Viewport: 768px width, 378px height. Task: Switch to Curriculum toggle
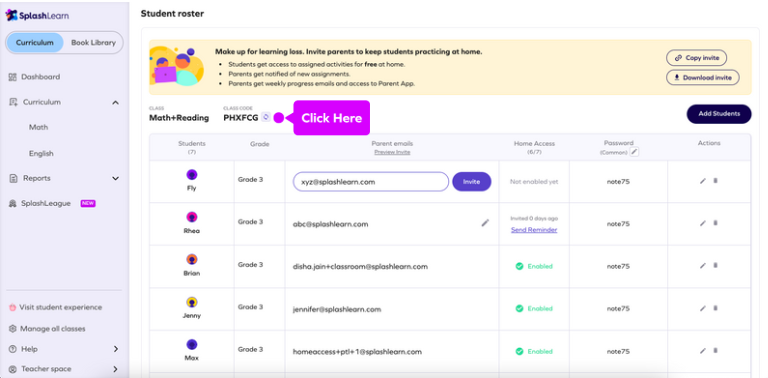click(35, 43)
